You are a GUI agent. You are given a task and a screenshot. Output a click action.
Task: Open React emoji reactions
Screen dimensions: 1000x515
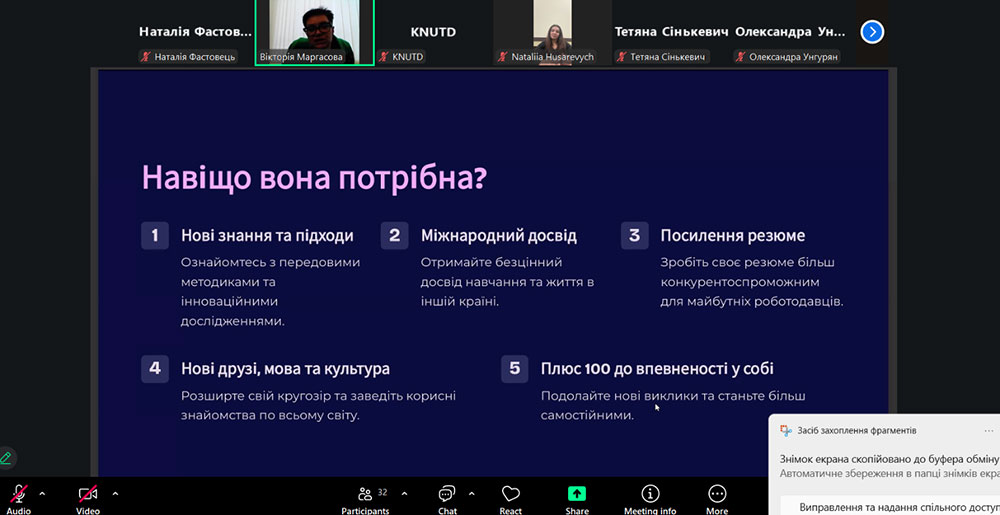tap(511, 494)
